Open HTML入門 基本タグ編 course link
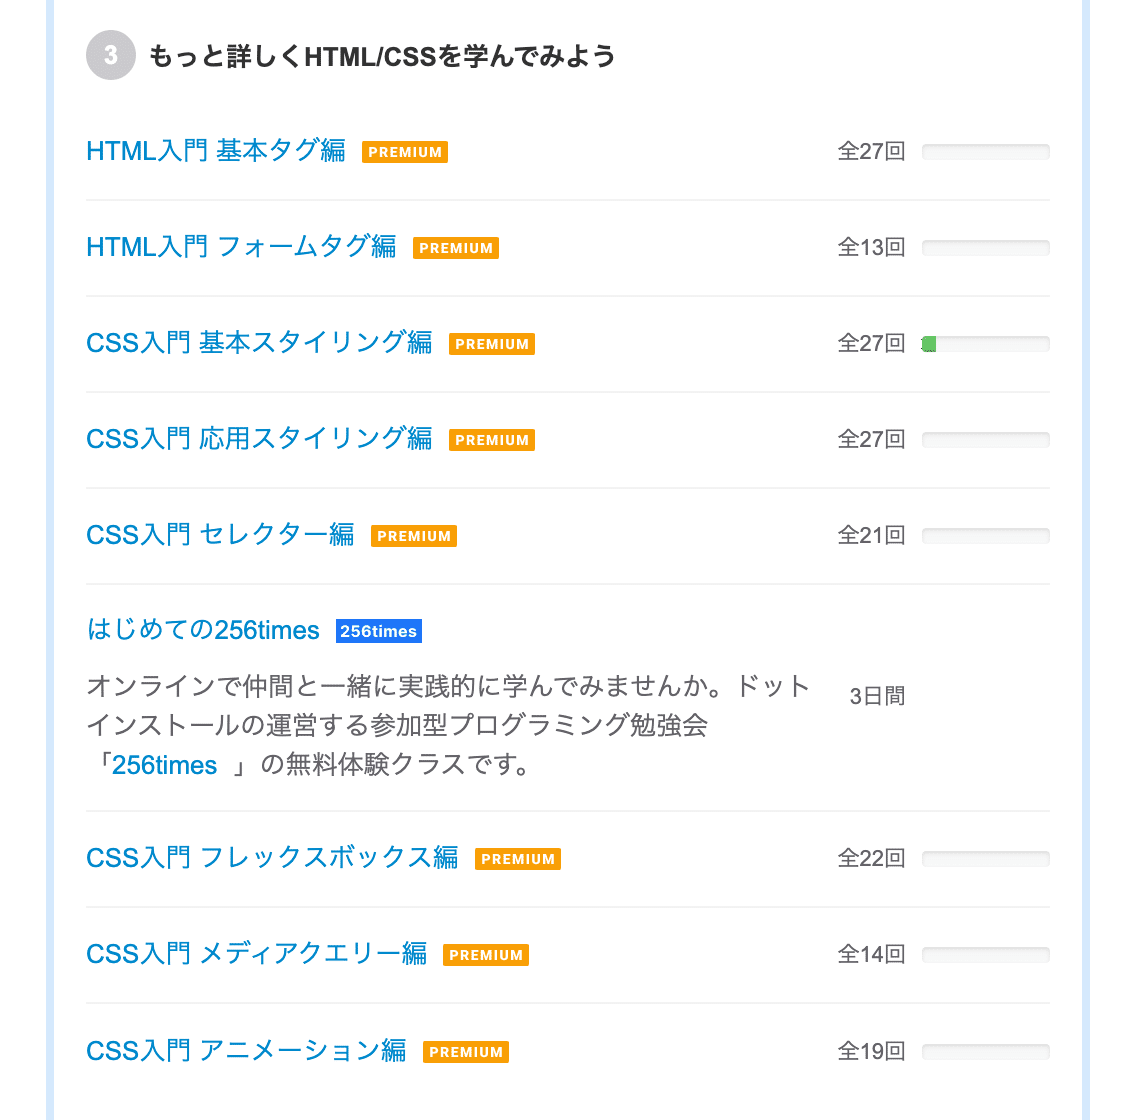Screen dimensions: 1130x1120 pyautogui.click(x=215, y=151)
